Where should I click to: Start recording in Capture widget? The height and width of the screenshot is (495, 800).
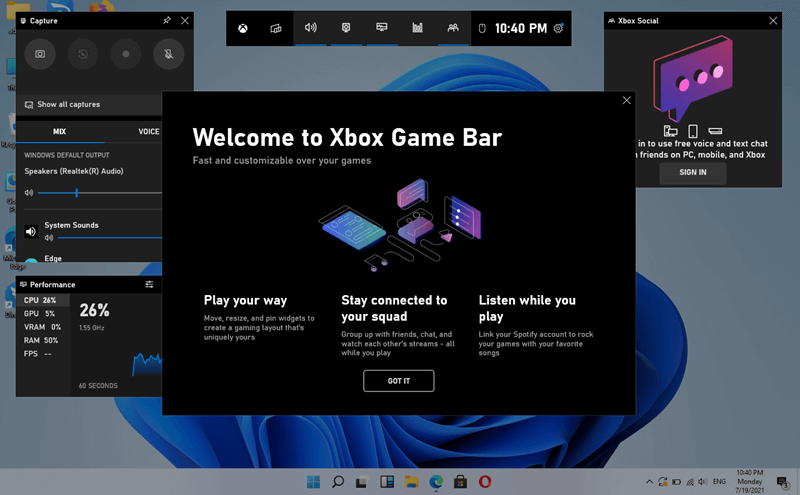click(126, 54)
